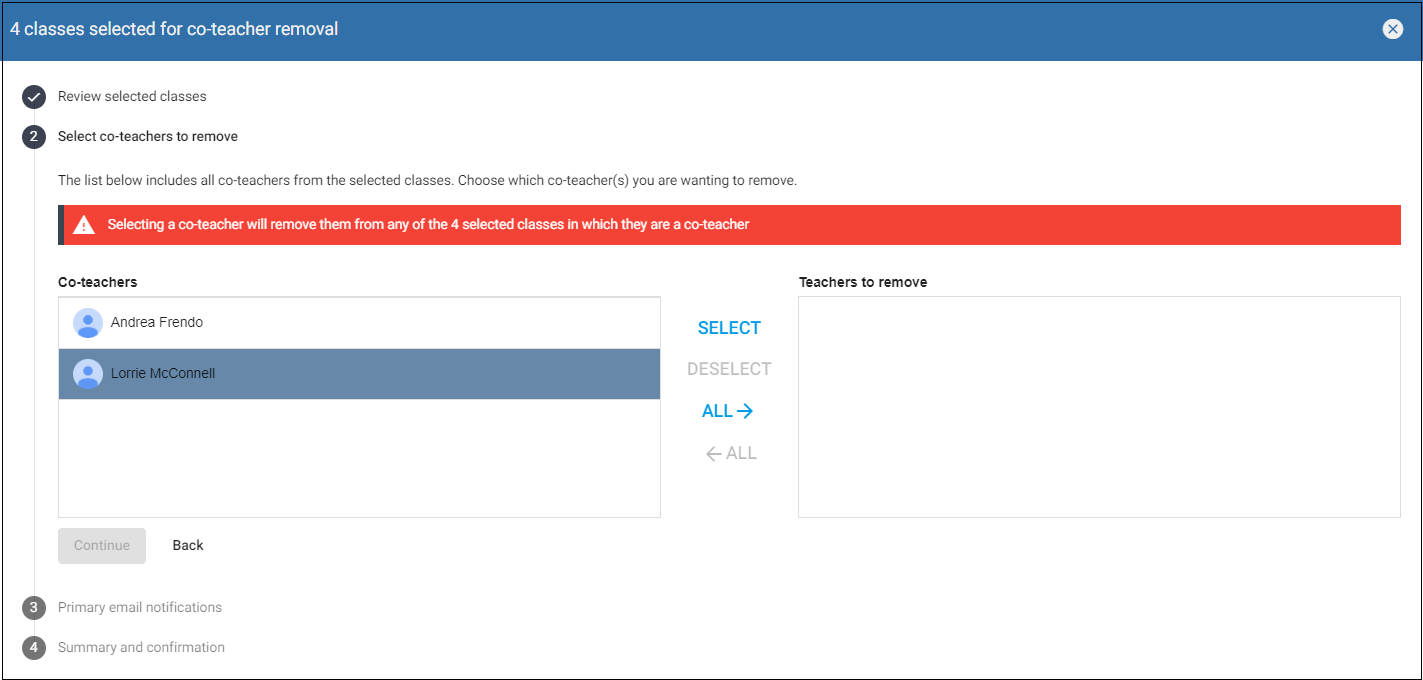The width and height of the screenshot is (1423, 680).
Task: Open Review selected classes step
Action: click(132, 97)
